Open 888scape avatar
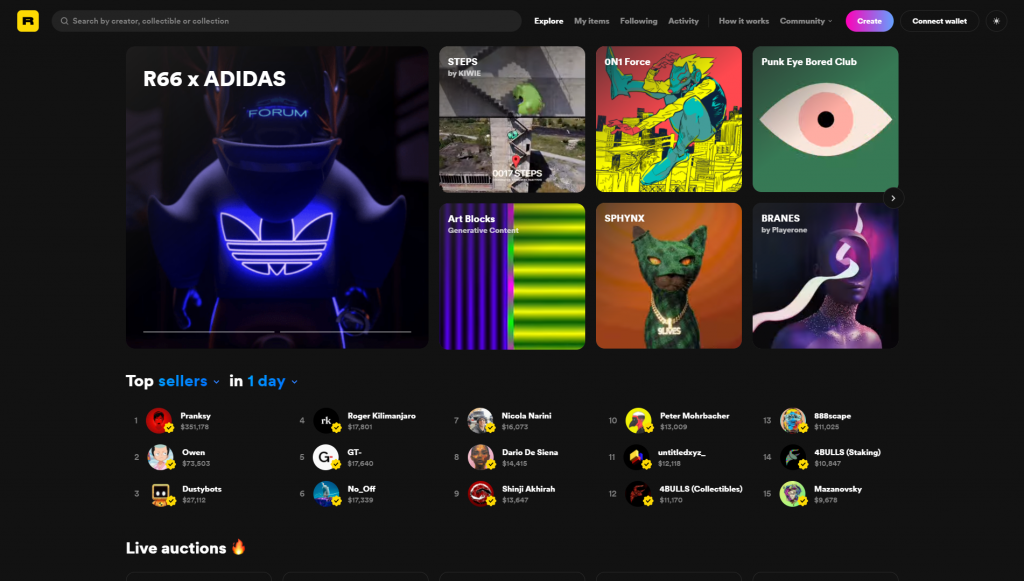 click(x=793, y=420)
